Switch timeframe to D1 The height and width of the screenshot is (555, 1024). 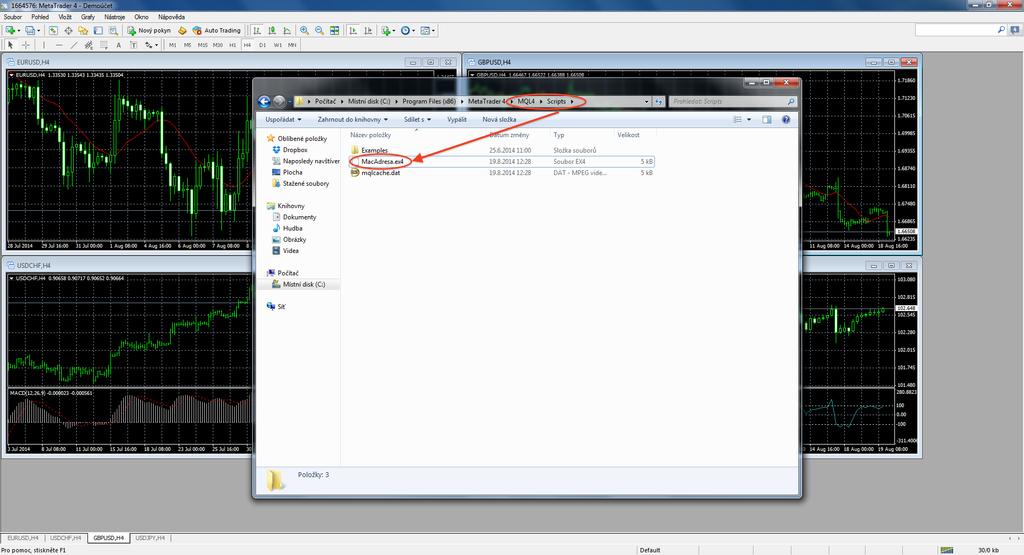(263, 45)
